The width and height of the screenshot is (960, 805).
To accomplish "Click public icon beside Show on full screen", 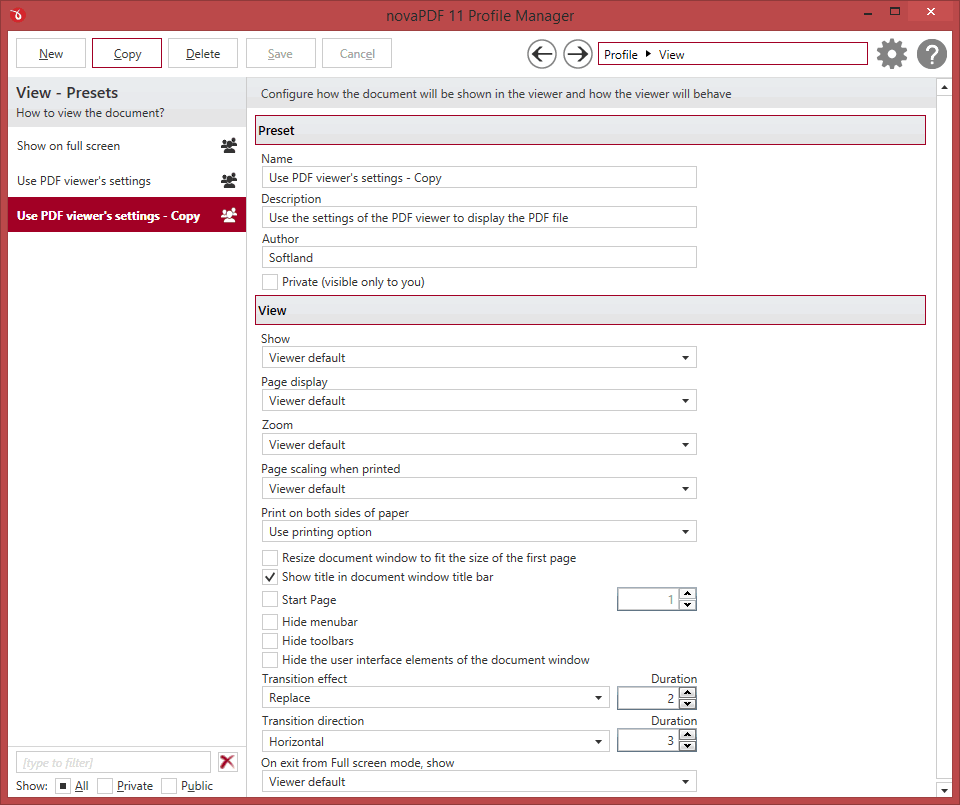I will tap(229, 146).
